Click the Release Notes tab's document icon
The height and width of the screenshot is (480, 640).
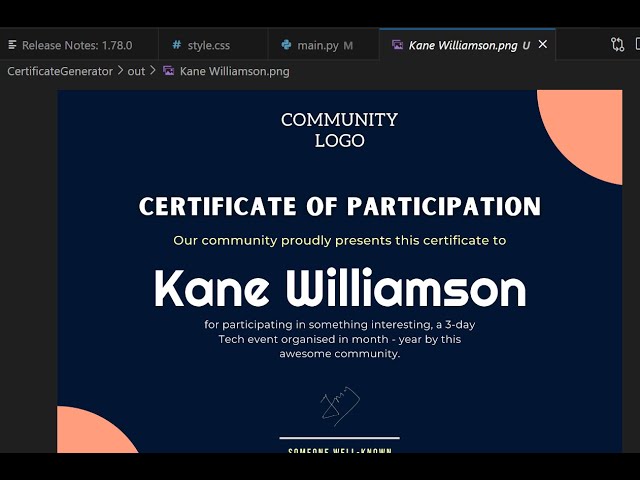[12, 44]
